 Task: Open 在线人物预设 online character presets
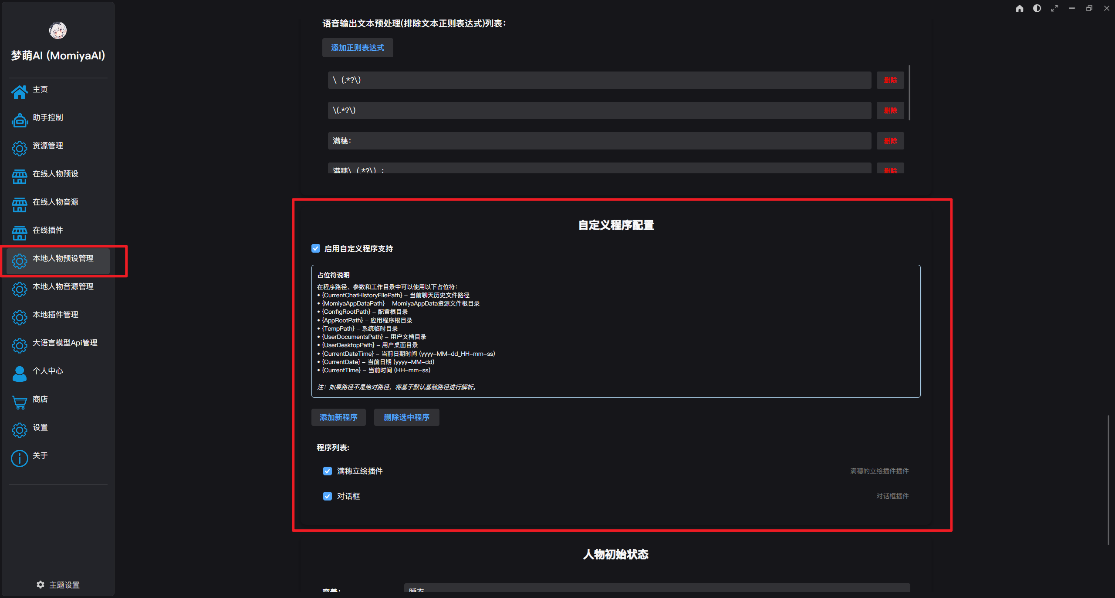pyautogui.click(x=55, y=173)
